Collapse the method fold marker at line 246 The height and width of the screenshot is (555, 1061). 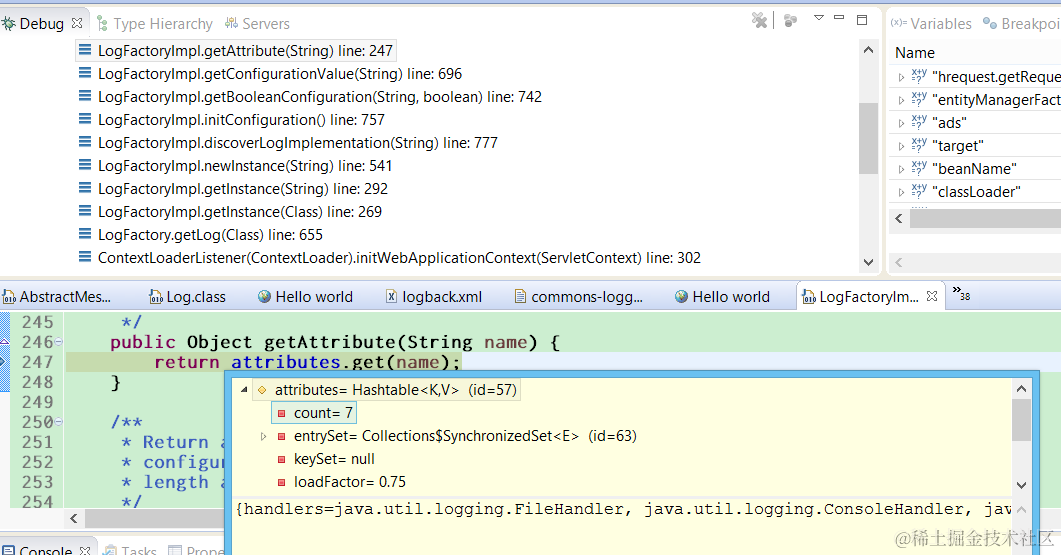click(x=58, y=342)
